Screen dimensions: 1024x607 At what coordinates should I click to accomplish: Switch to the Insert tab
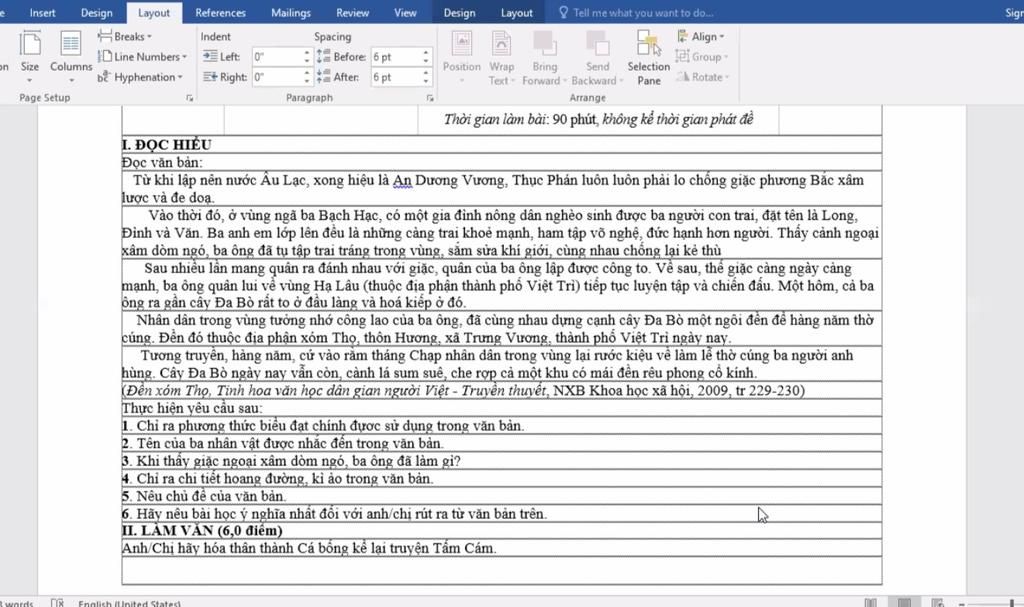[42, 12]
